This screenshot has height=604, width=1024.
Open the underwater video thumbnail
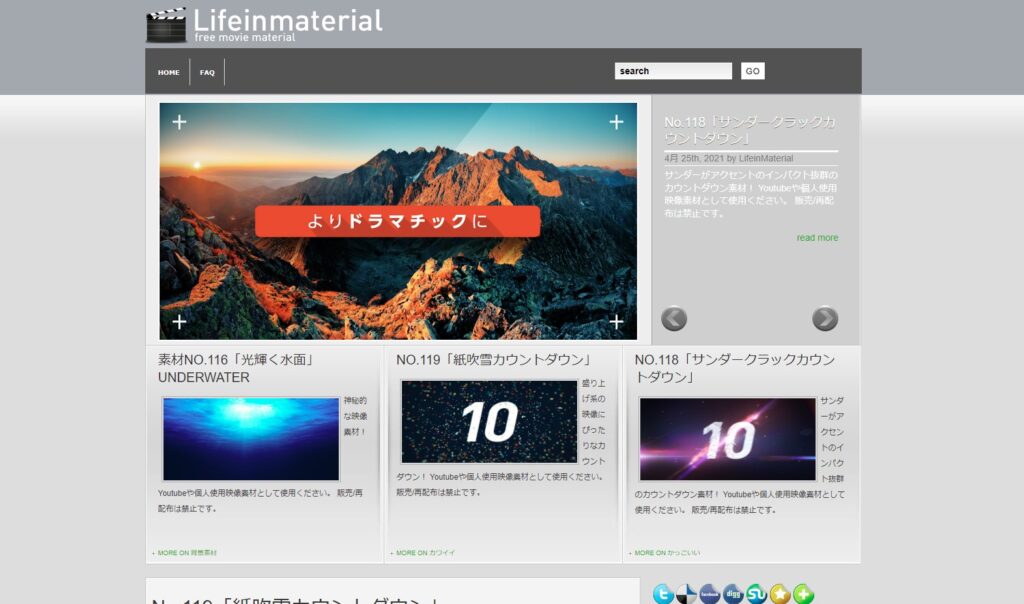pos(251,439)
